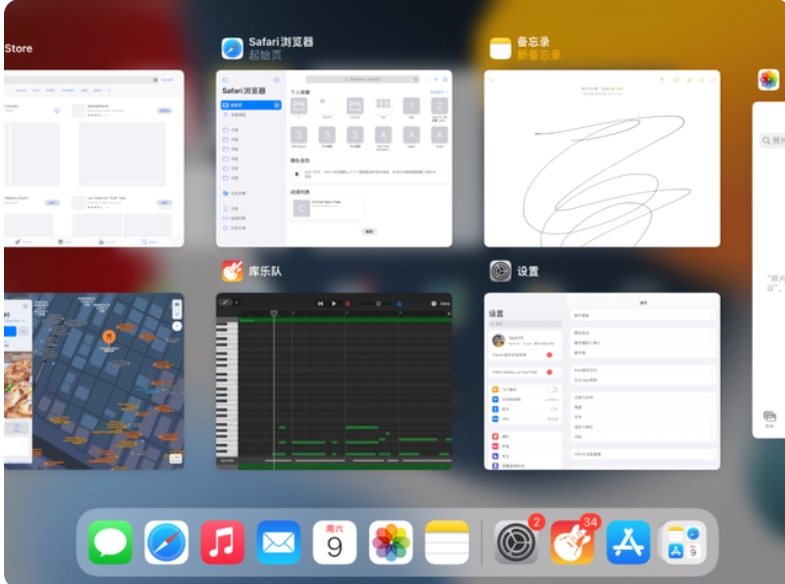Hit Play in GarageBand transport
The image size is (785, 584).
point(334,303)
